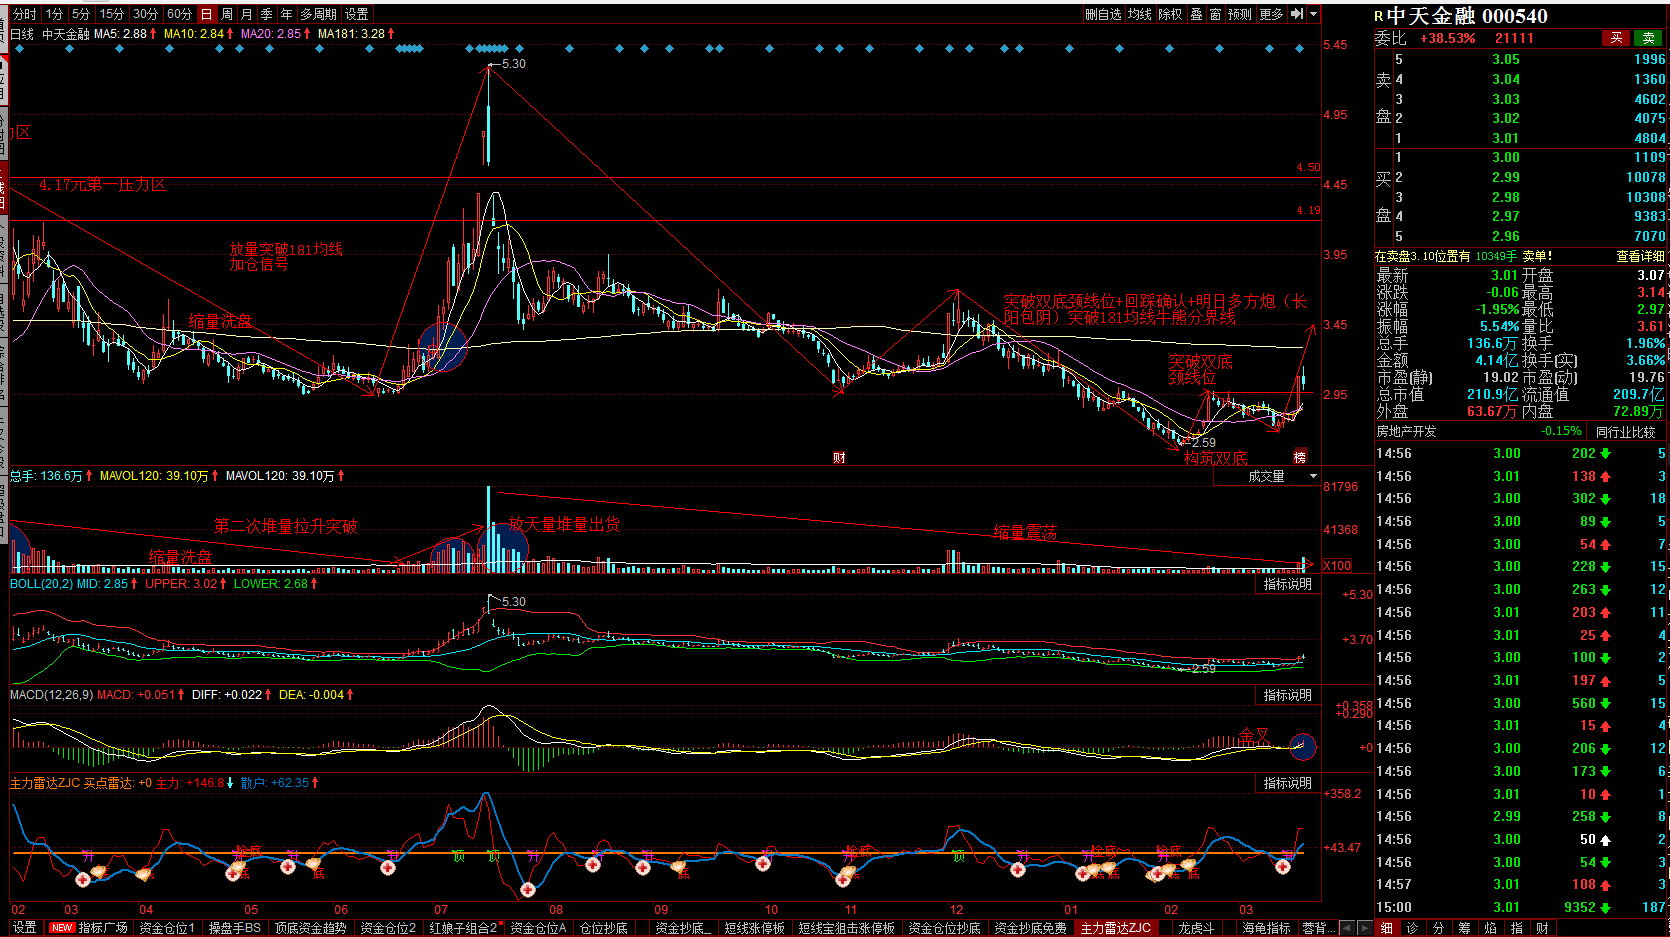Click the 榜 marker icon on price chart

click(1299, 457)
